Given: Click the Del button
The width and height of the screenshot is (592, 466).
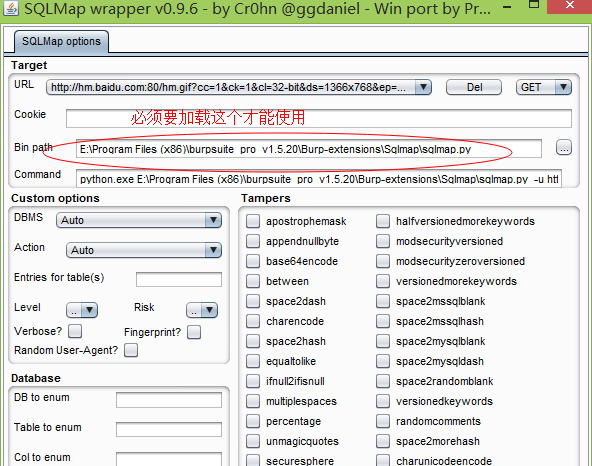Looking at the screenshot, I should [x=474, y=87].
